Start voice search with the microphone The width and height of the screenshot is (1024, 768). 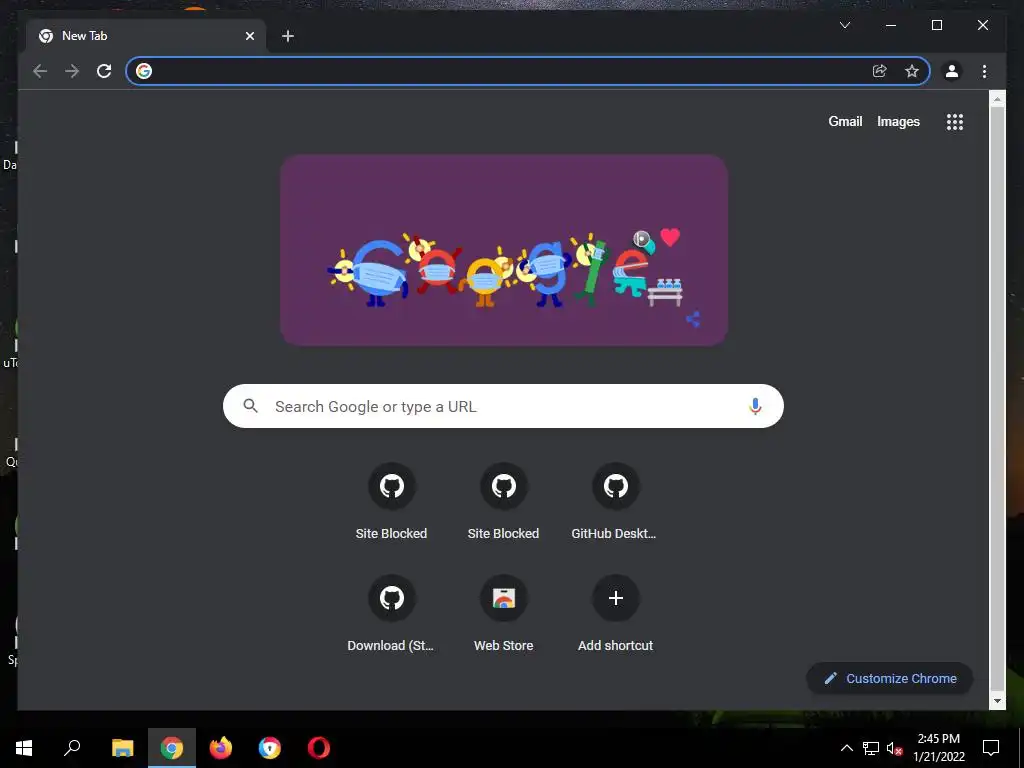(755, 406)
